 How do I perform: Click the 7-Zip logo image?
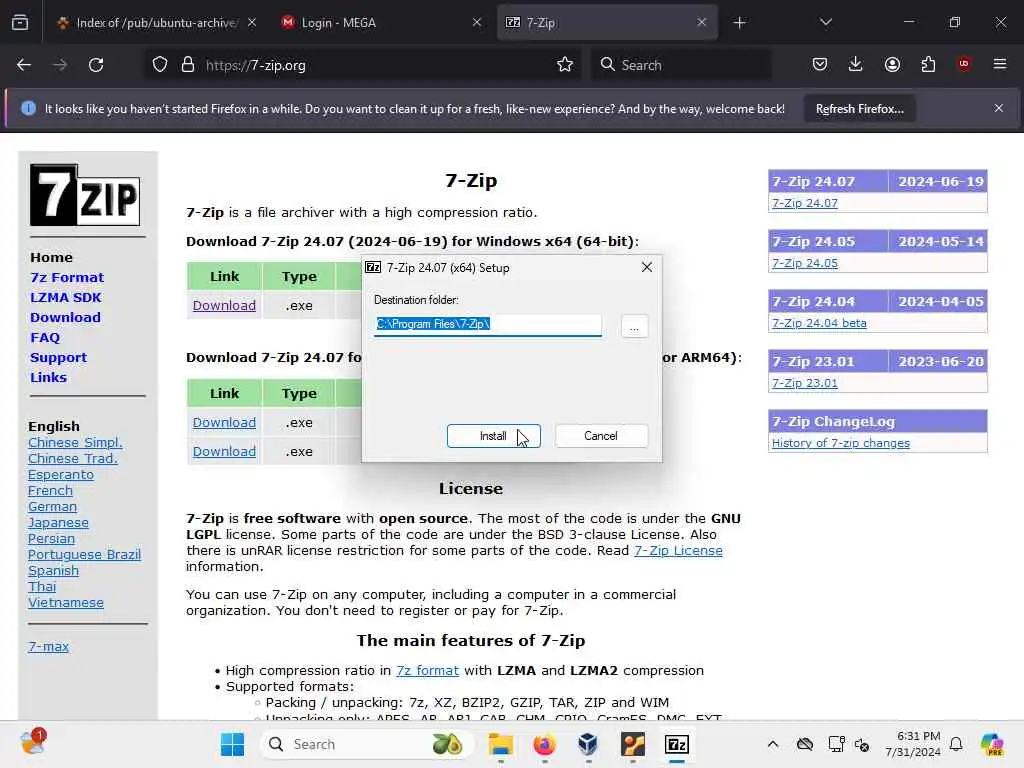[x=85, y=195]
